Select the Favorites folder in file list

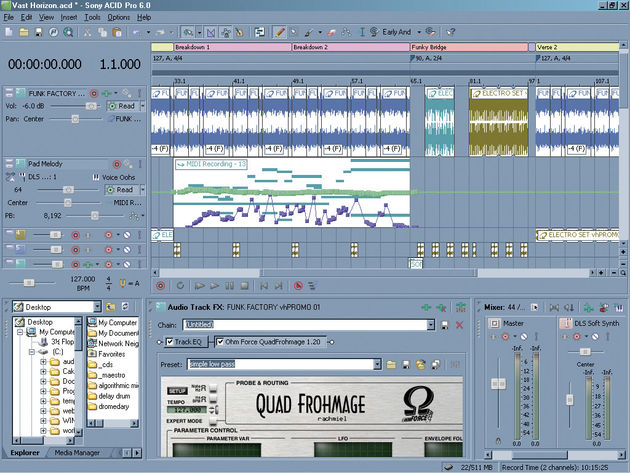(106, 354)
